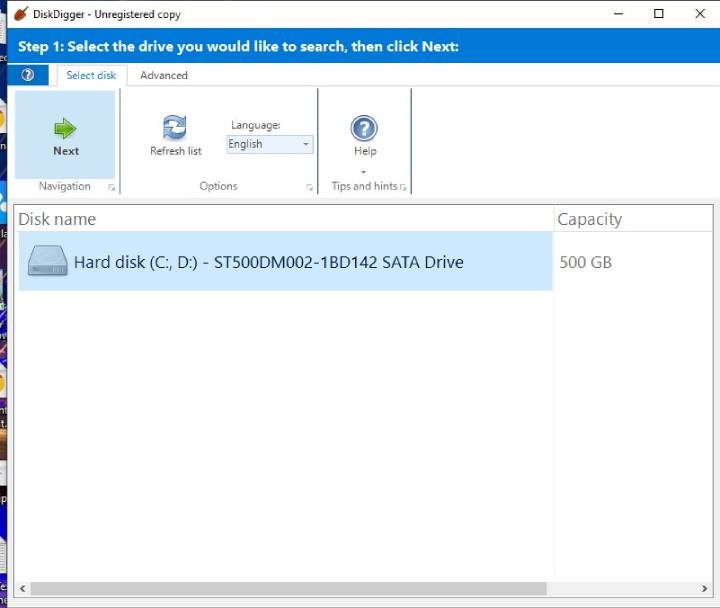Open the Navigation group dialog launcher

tap(112, 187)
